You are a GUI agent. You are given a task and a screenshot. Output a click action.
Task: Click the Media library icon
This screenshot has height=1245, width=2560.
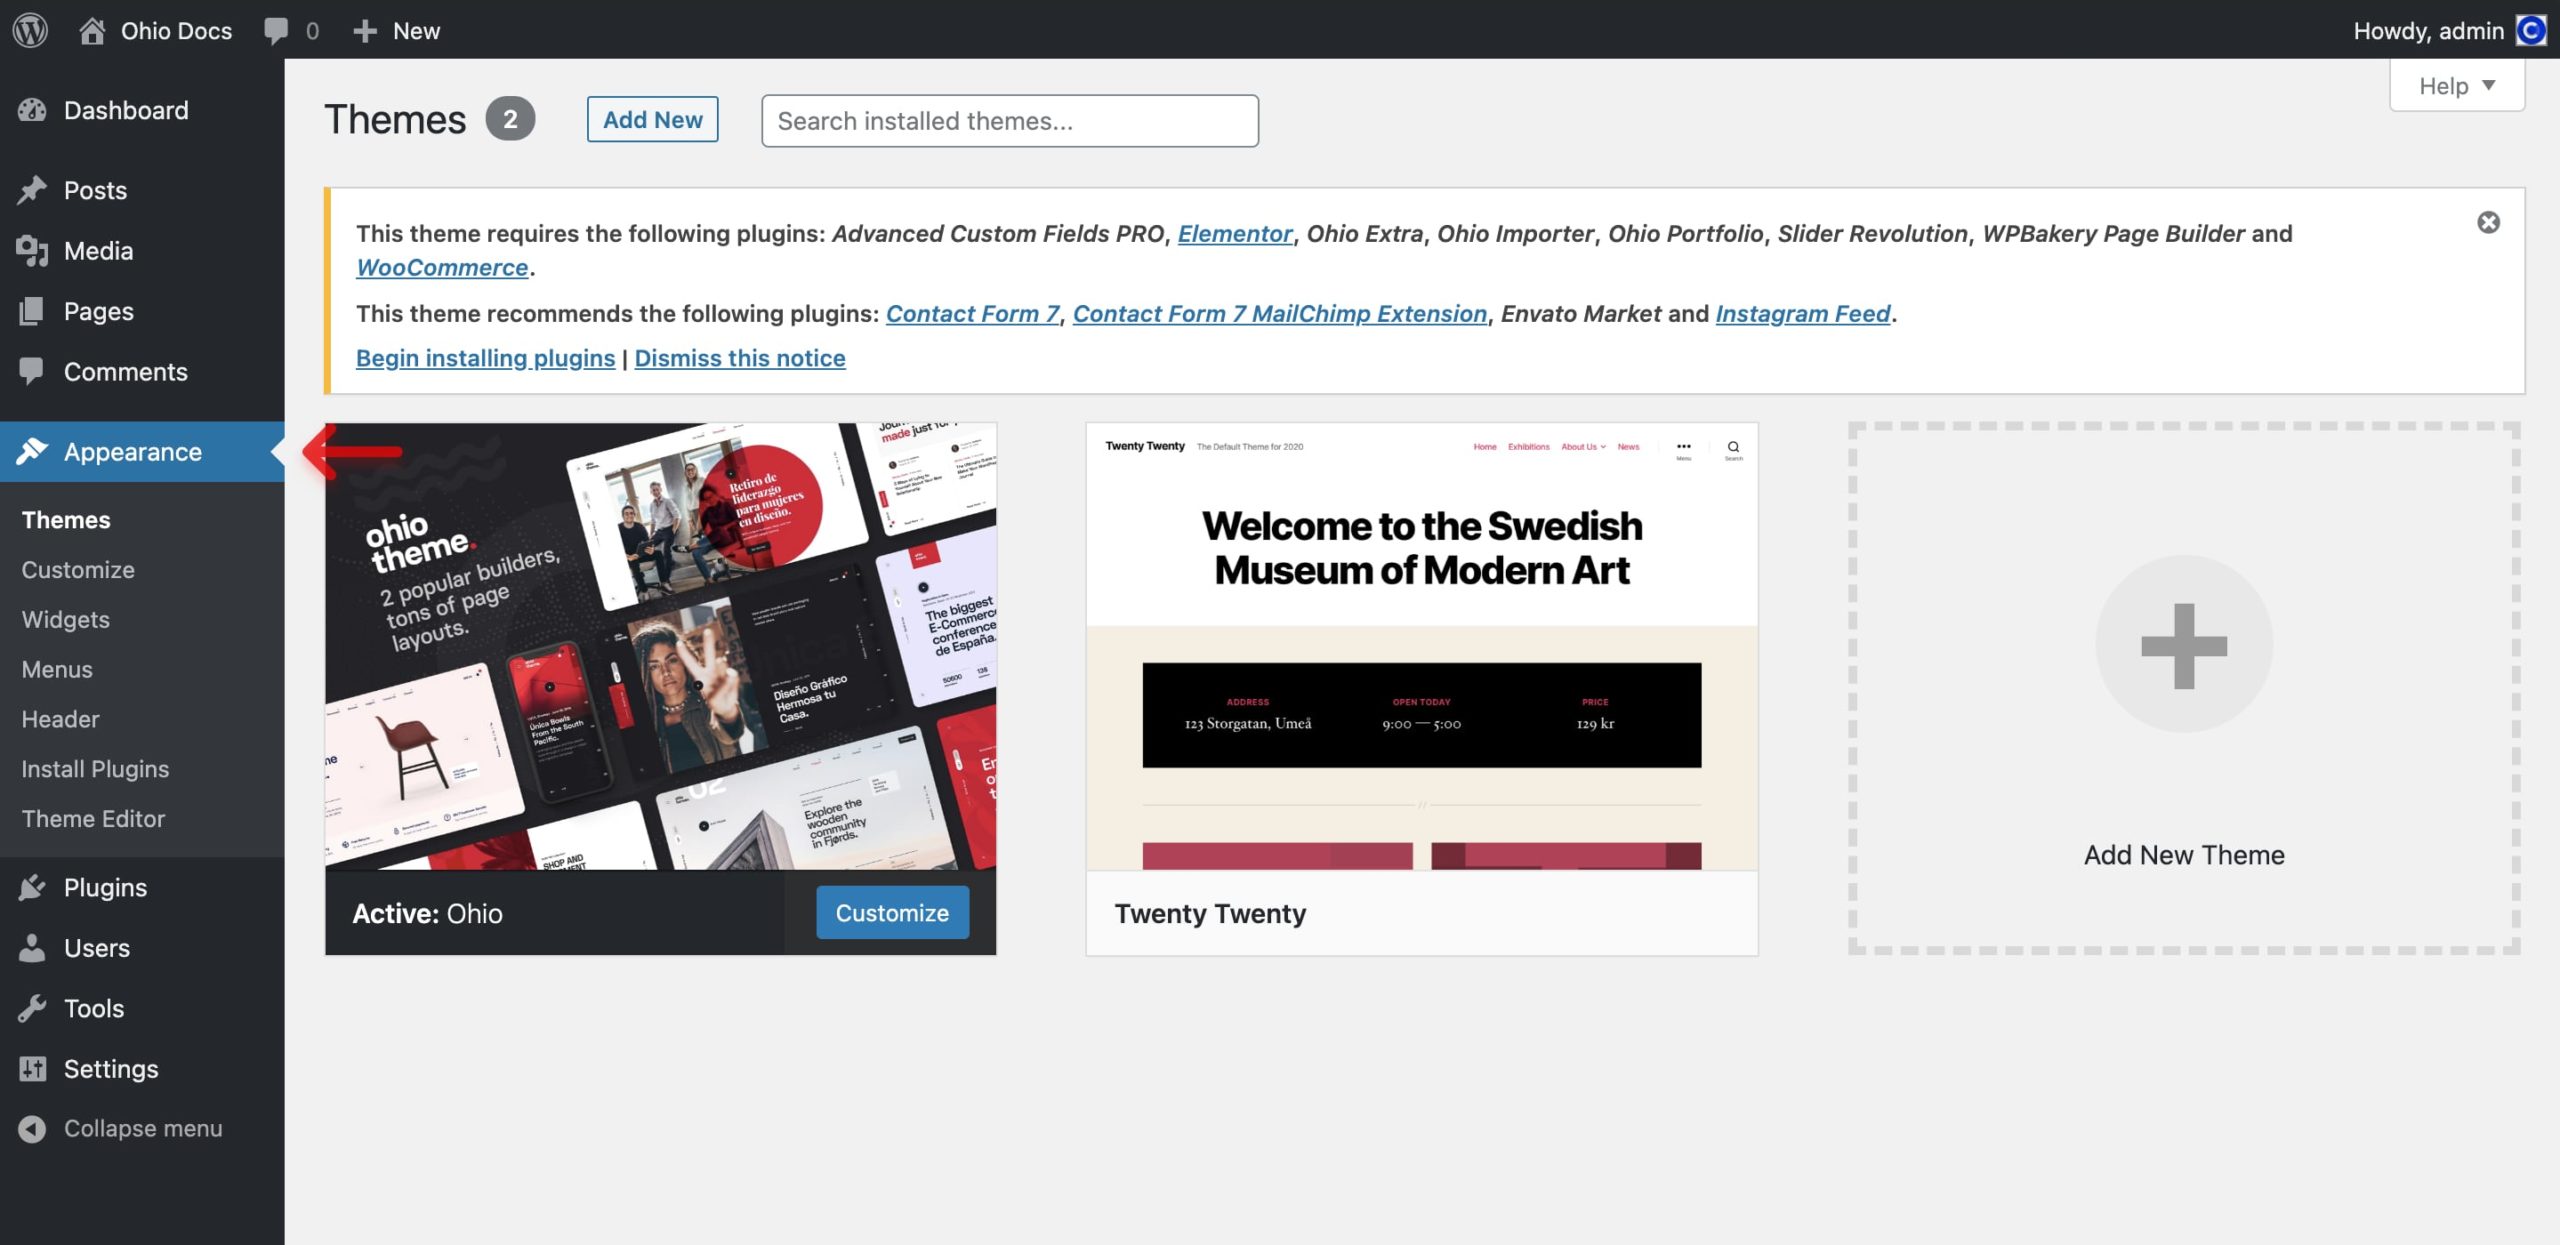tap(32, 250)
